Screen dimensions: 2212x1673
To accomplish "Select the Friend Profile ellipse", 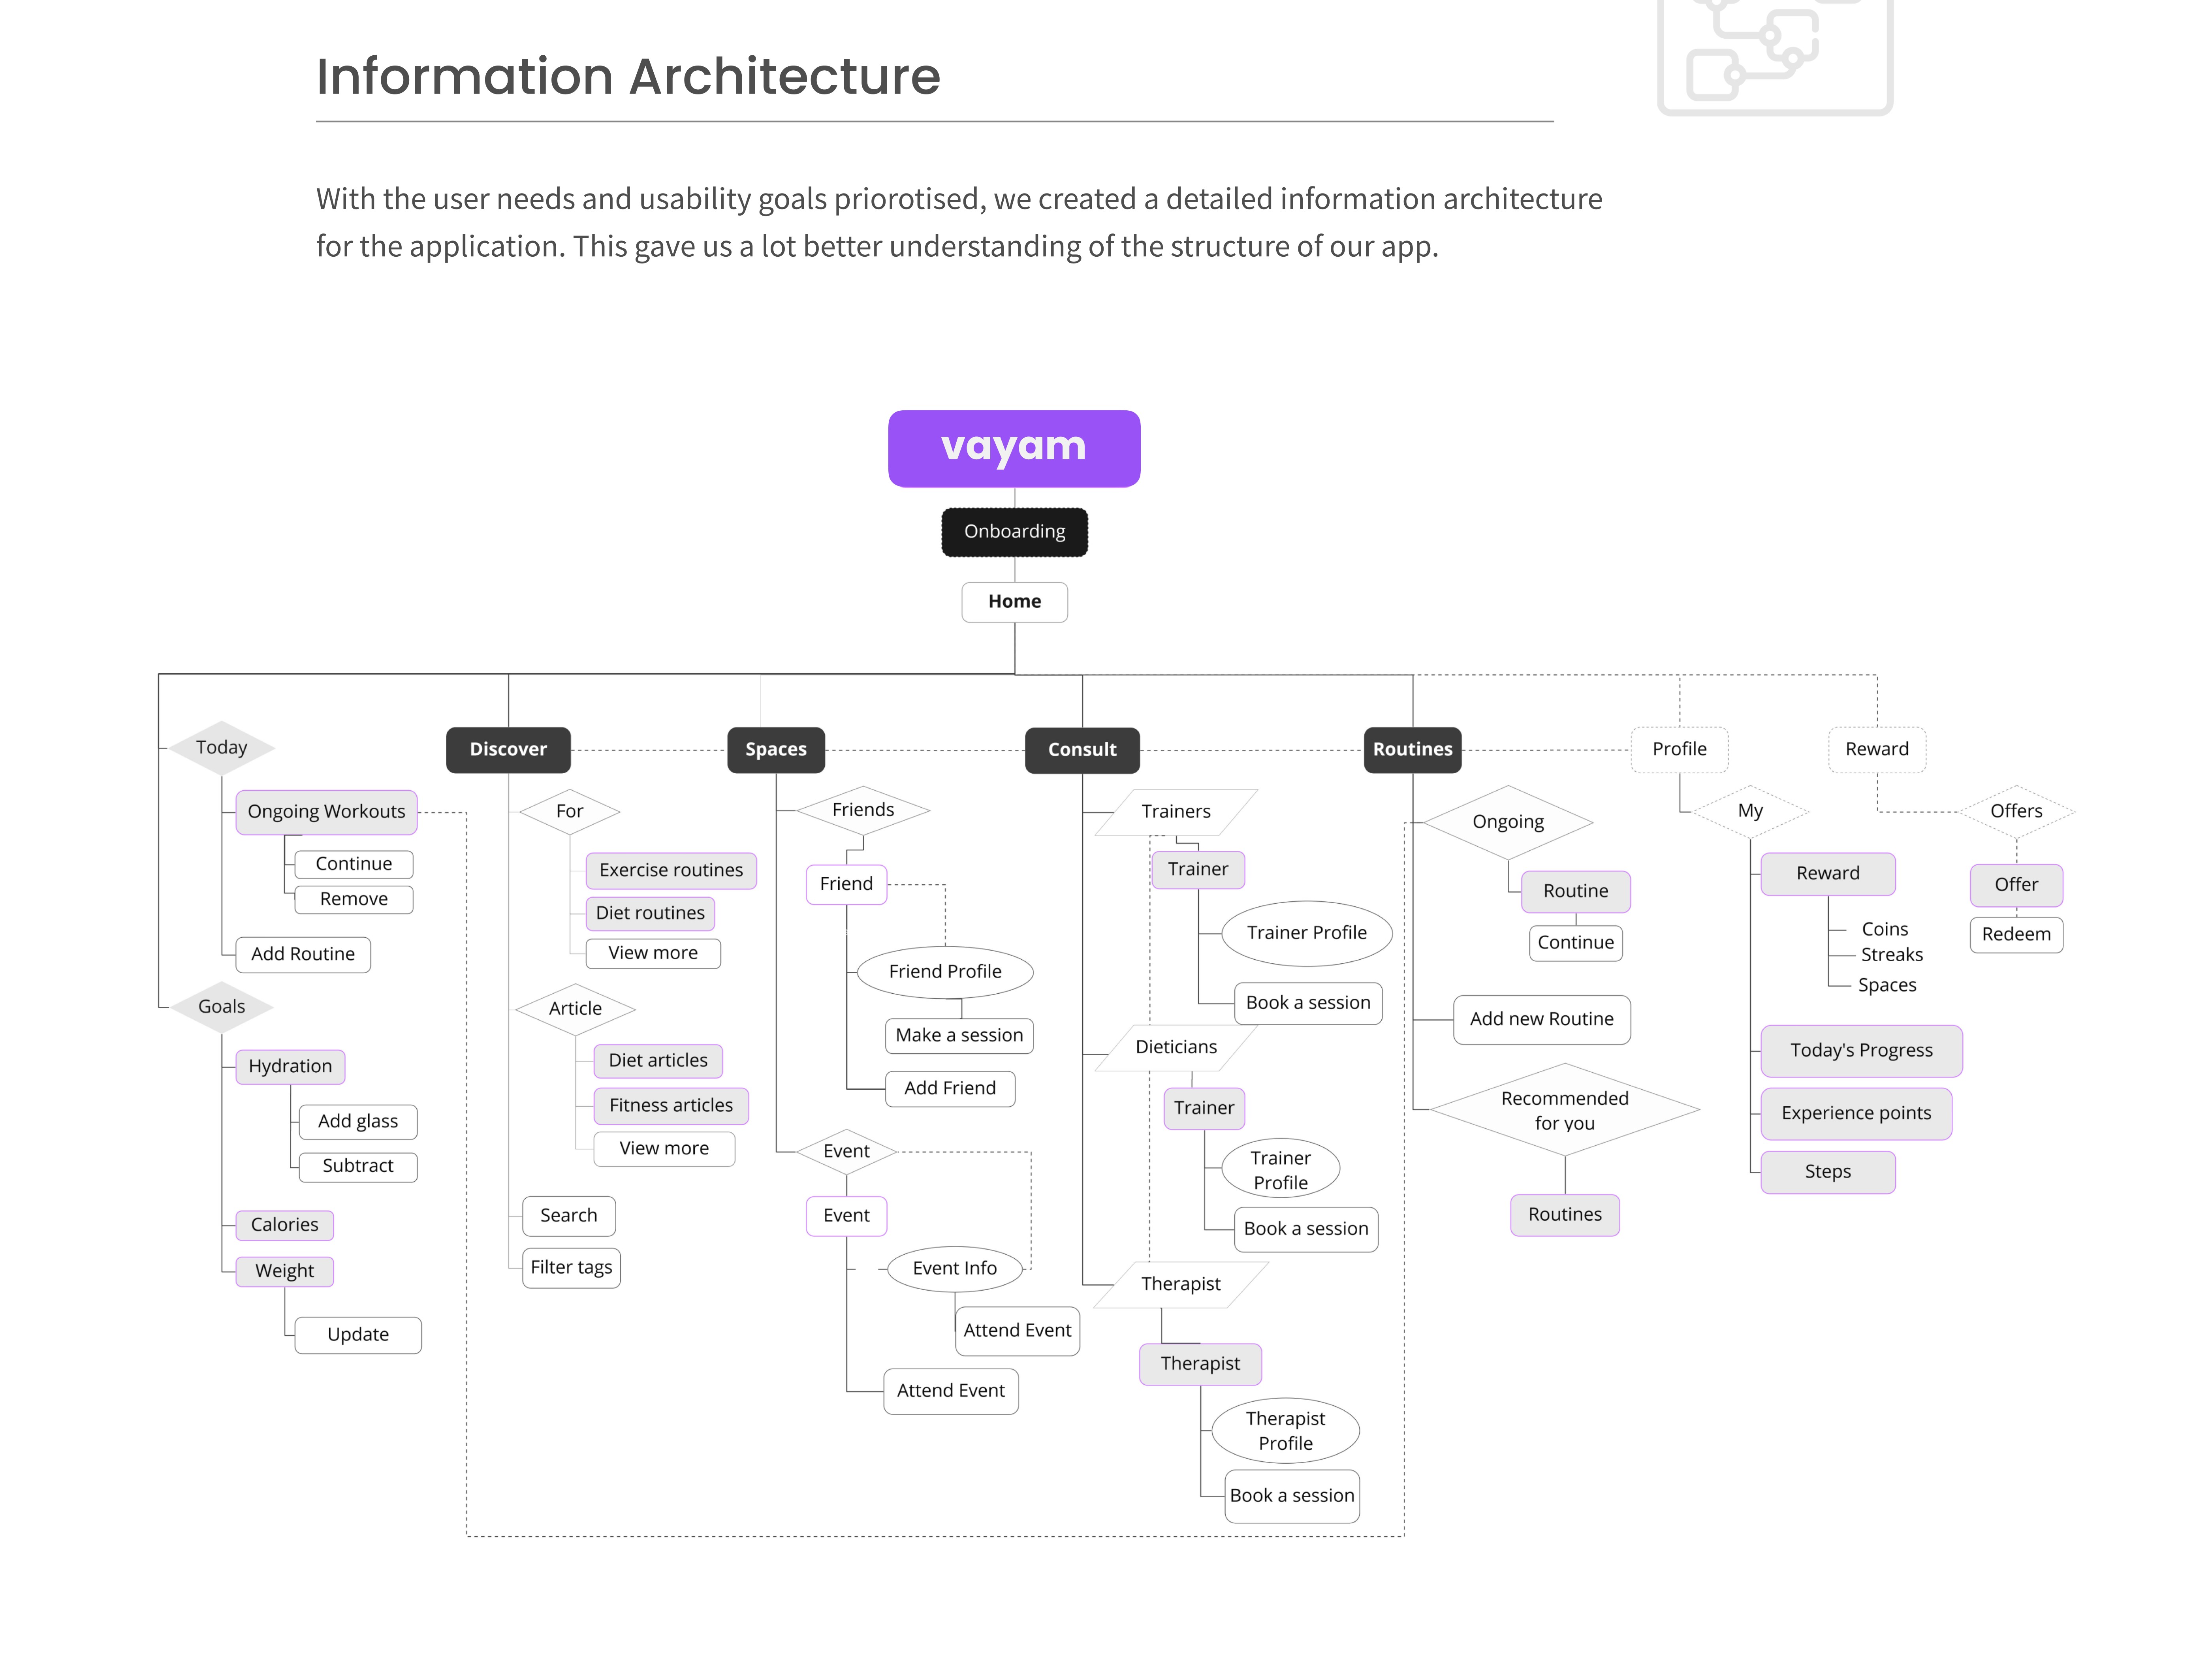I will [945, 971].
